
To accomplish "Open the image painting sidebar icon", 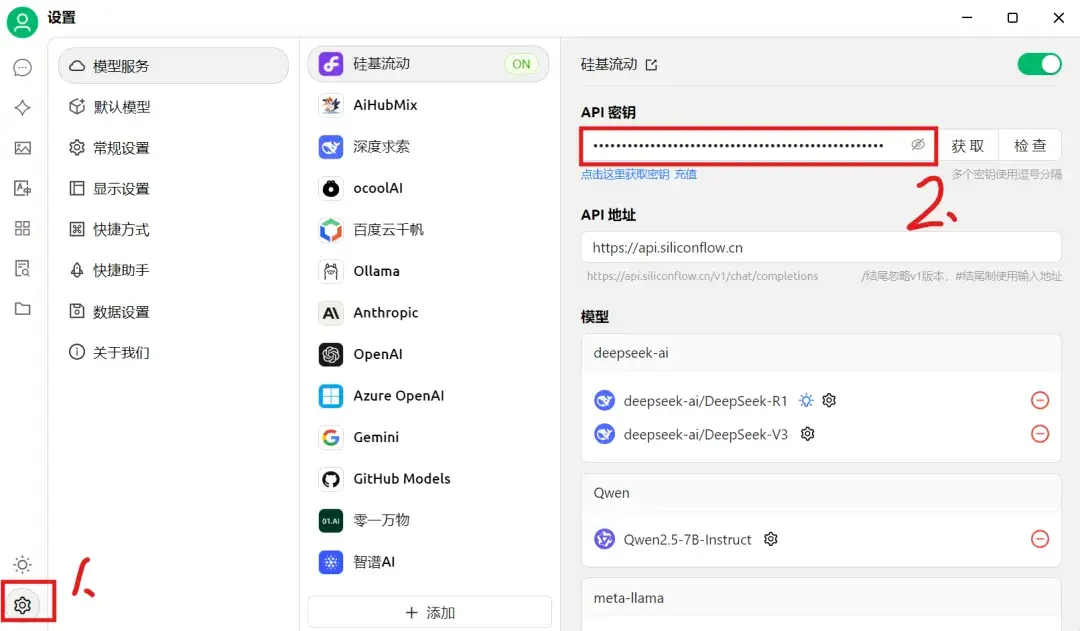I will tap(23, 148).
